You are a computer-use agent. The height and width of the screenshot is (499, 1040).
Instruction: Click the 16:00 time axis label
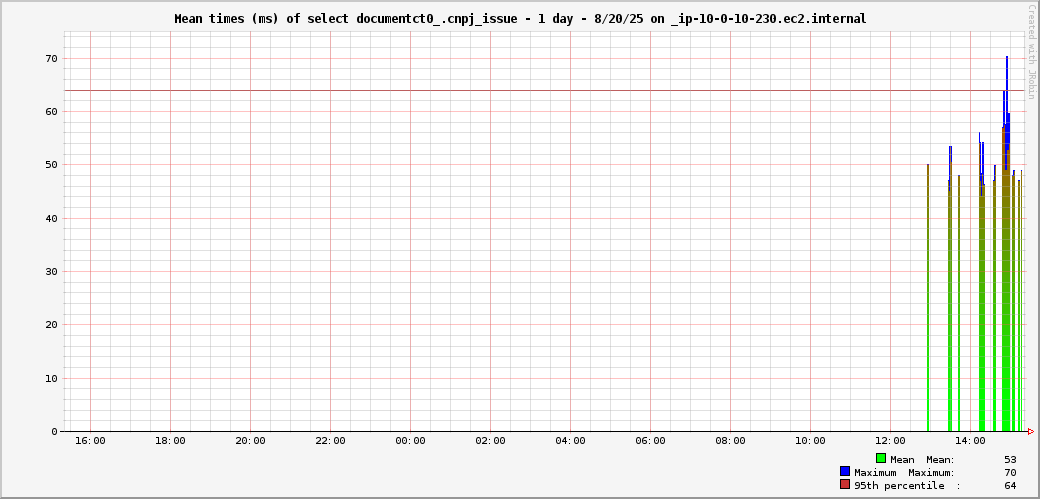[x=90, y=441]
